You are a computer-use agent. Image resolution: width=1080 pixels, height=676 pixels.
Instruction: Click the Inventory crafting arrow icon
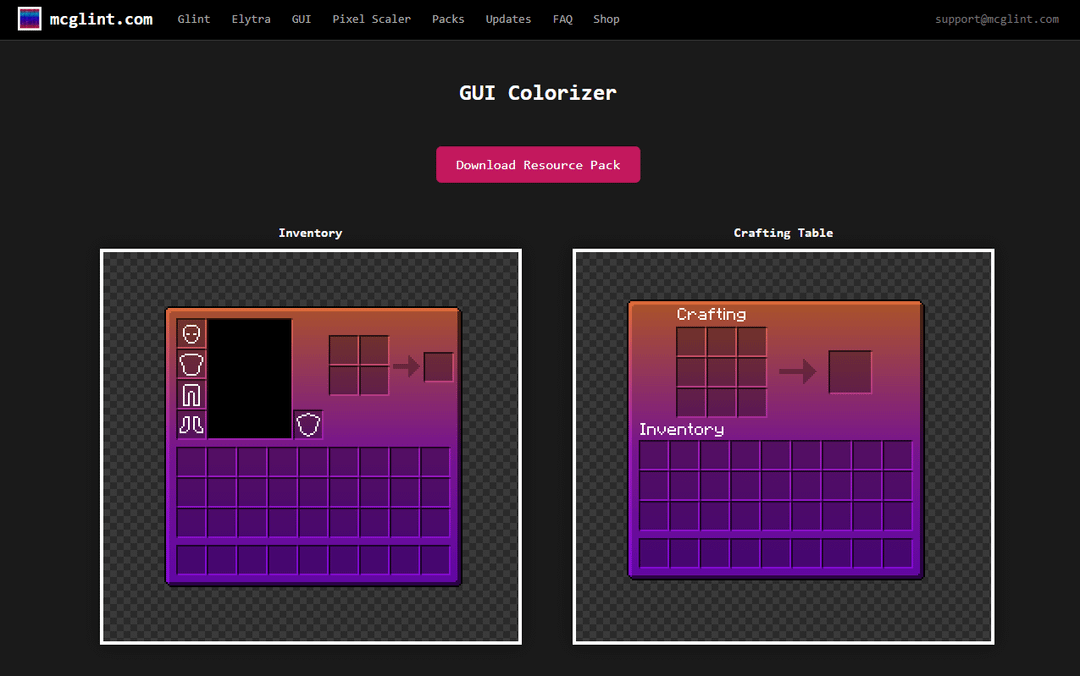coord(406,367)
